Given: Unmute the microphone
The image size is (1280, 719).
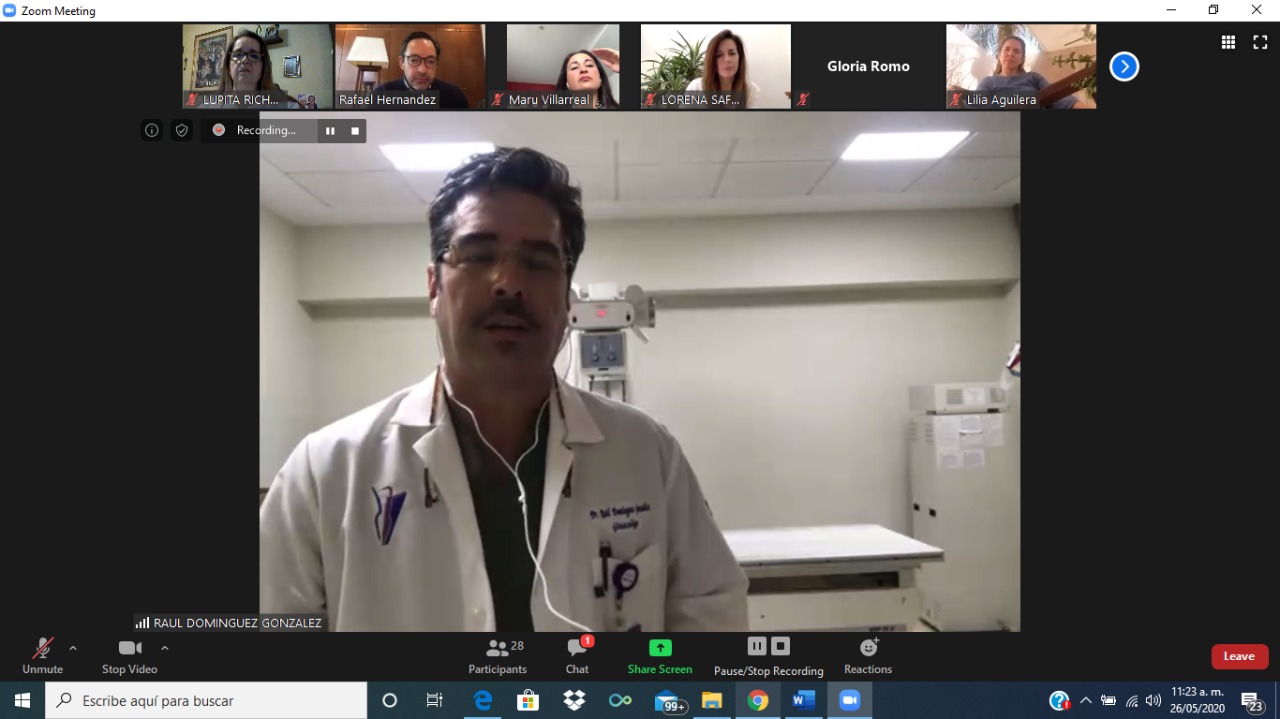Looking at the screenshot, I should pos(42,656).
